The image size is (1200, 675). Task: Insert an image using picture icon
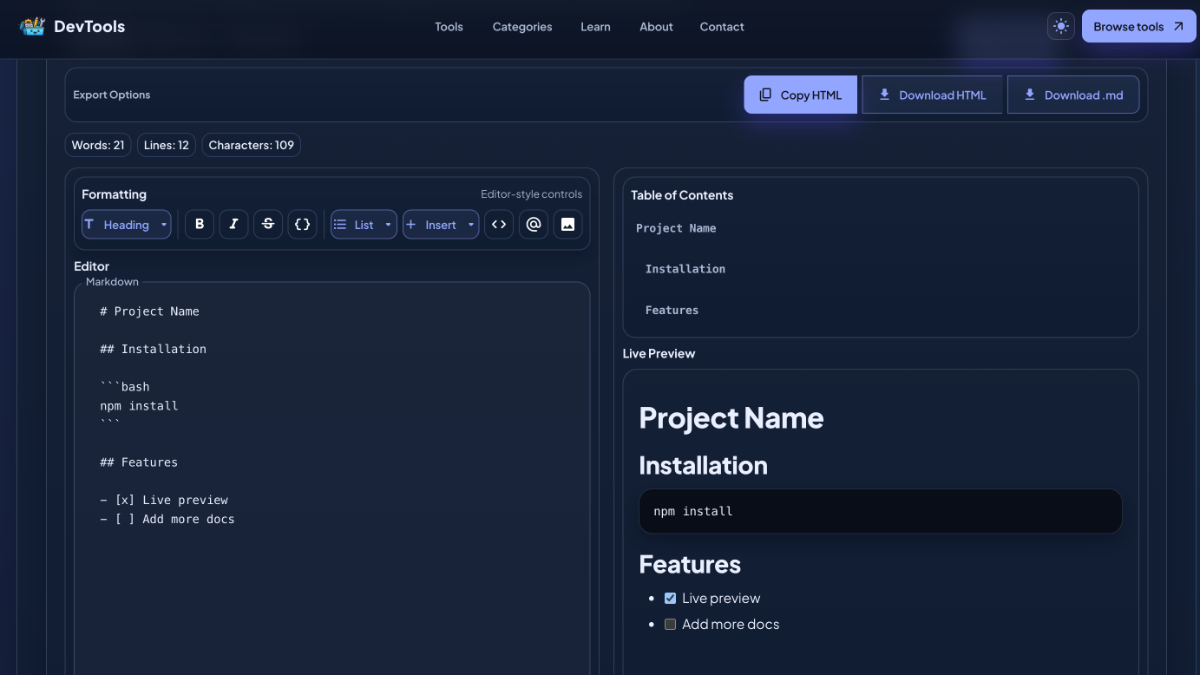pyautogui.click(x=568, y=224)
